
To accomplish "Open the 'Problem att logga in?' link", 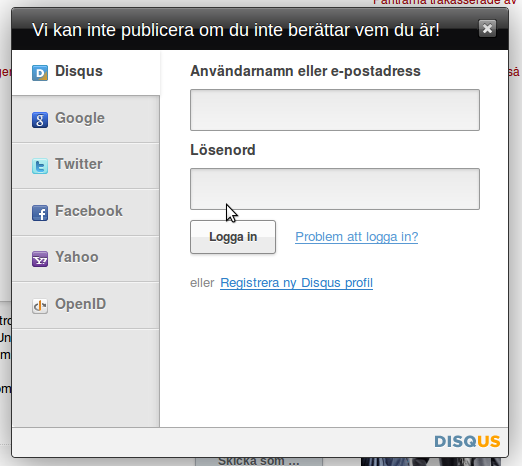I will pyautogui.click(x=356, y=237).
